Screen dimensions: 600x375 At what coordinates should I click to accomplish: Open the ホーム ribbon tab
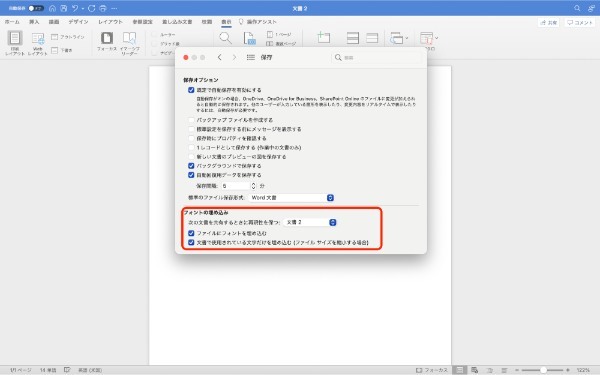(x=12, y=22)
